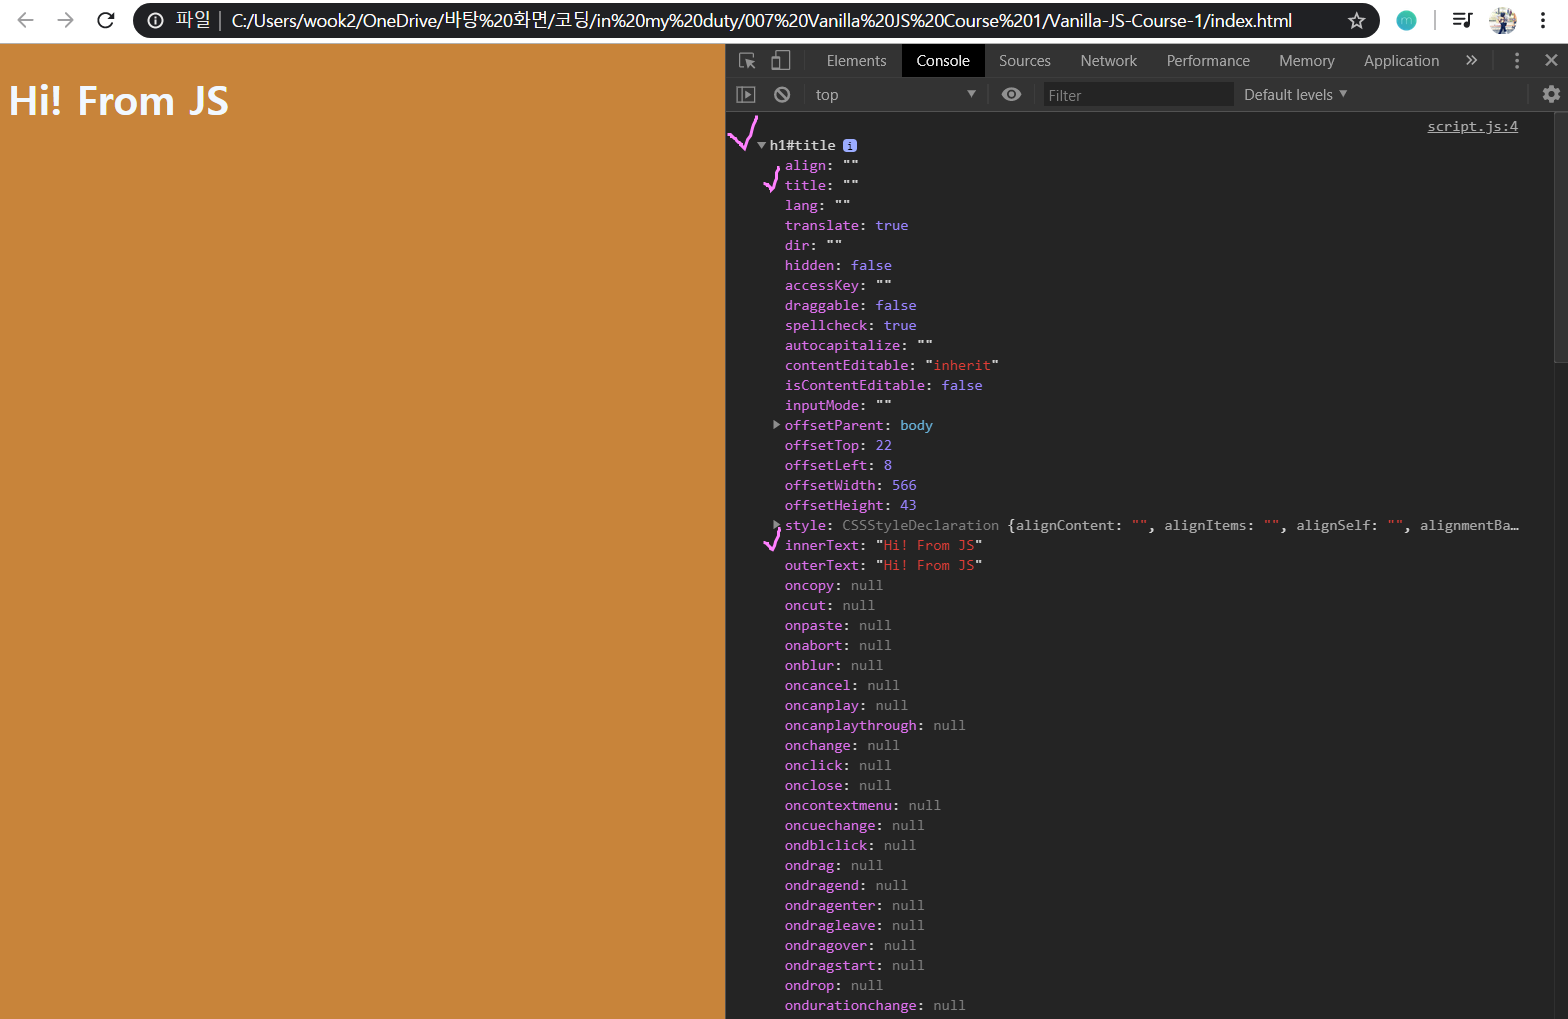The width and height of the screenshot is (1568, 1019).
Task: Select the contentEditable "inherit" row
Action: pyautogui.click(x=891, y=365)
